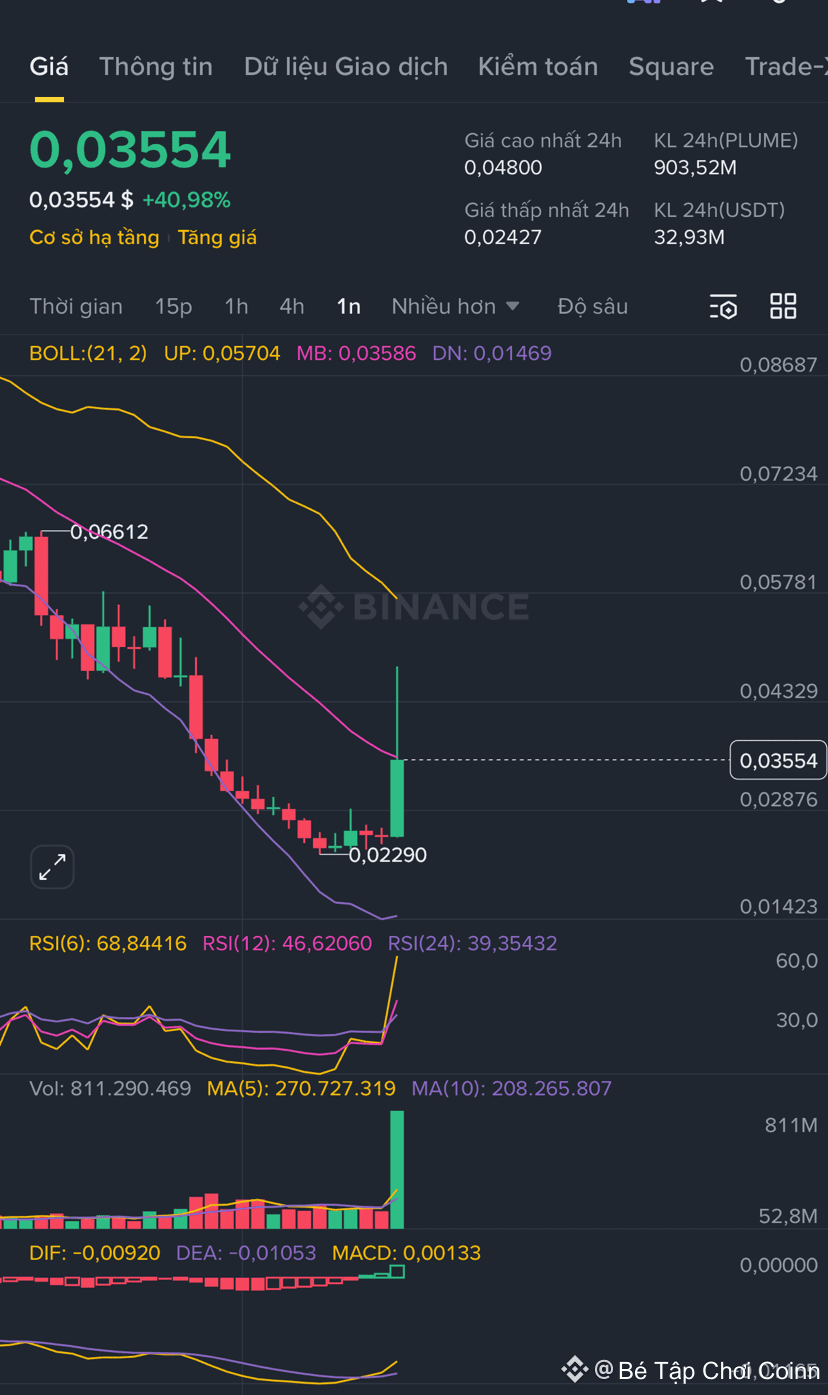Click the 24h low value 0,02427
Image resolution: width=828 pixels, height=1395 pixels.
503,237
